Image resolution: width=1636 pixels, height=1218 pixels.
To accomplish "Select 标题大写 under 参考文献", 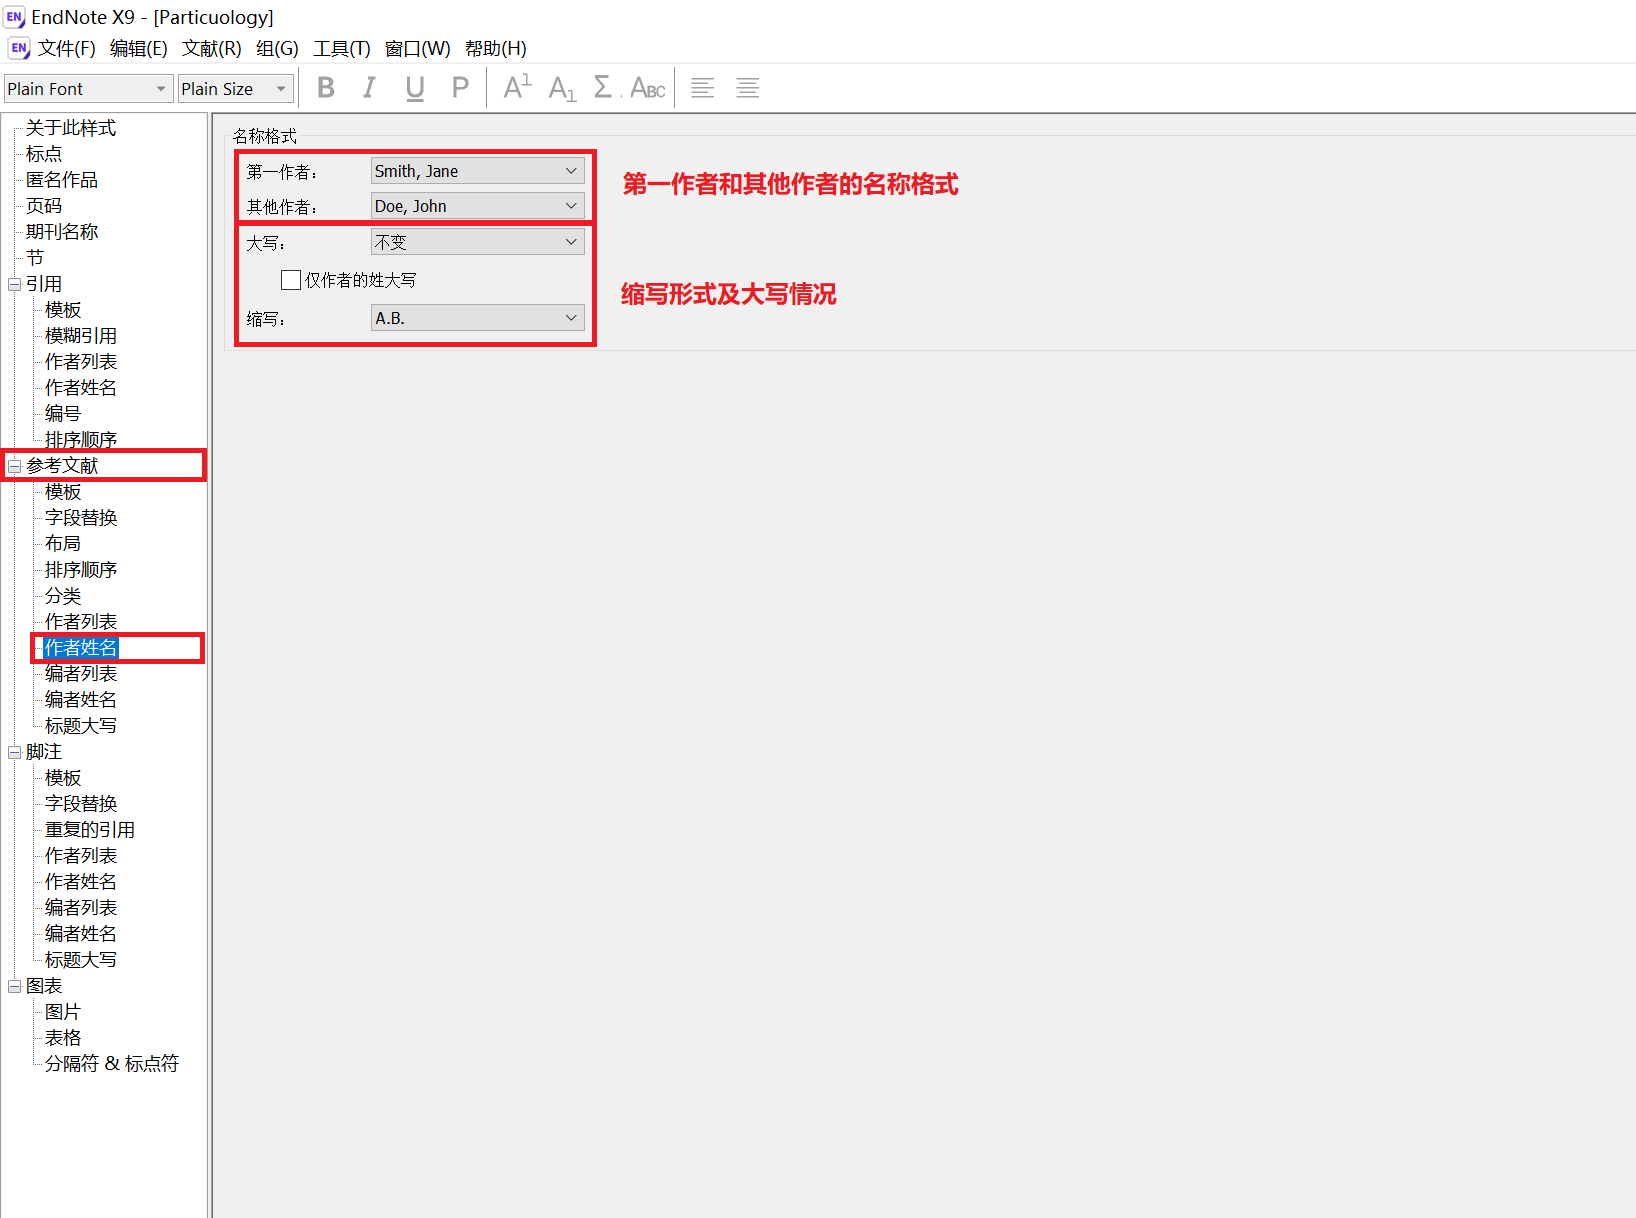I will pos(81,726).
